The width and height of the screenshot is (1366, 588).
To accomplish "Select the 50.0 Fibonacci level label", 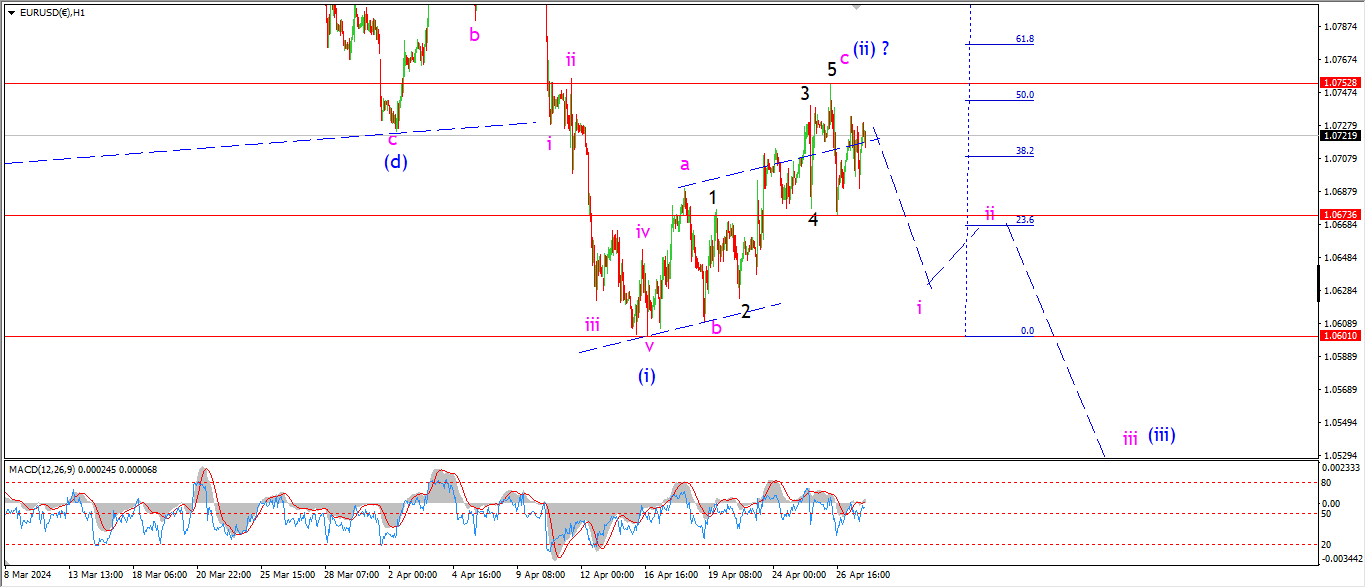I will pos(1024,95).
